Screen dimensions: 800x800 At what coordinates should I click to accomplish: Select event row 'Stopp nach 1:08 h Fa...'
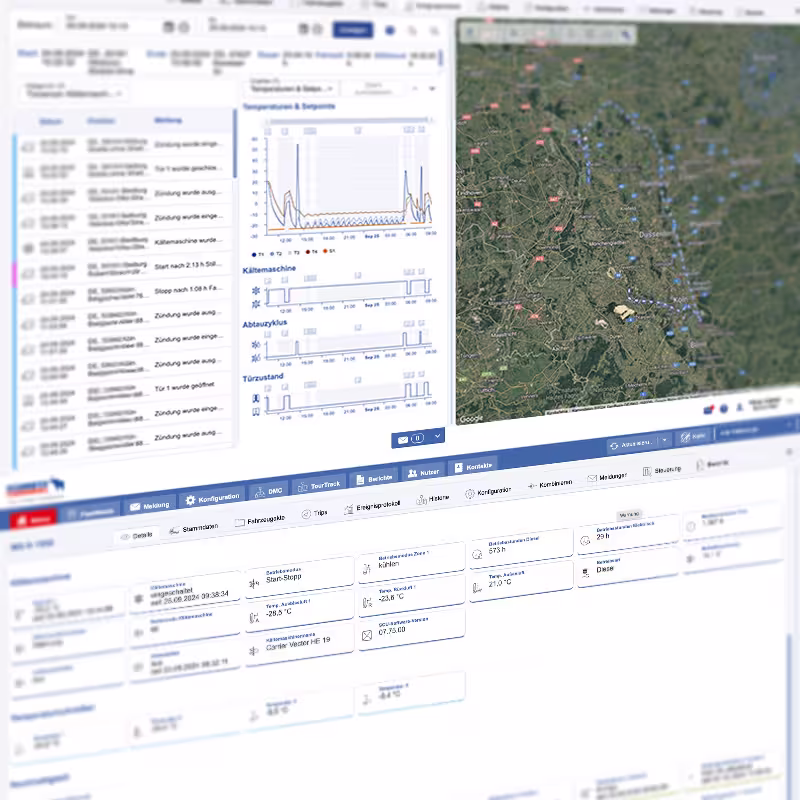point(126,293)
